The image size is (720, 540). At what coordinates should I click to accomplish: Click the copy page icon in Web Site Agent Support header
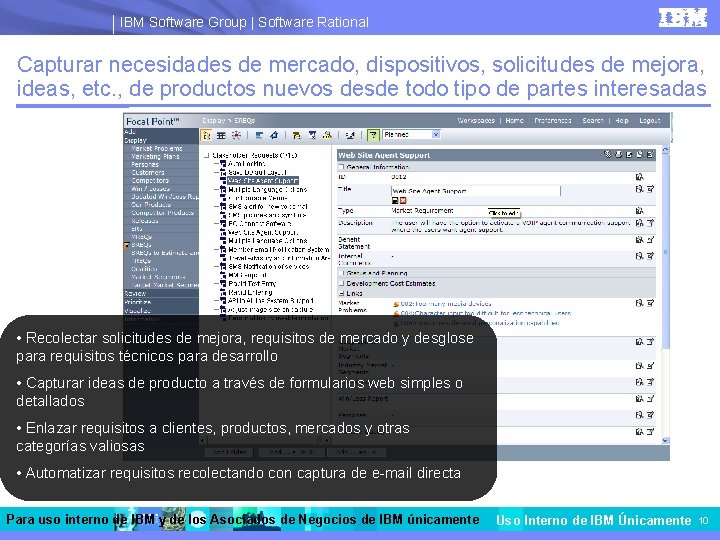point(639,154)
